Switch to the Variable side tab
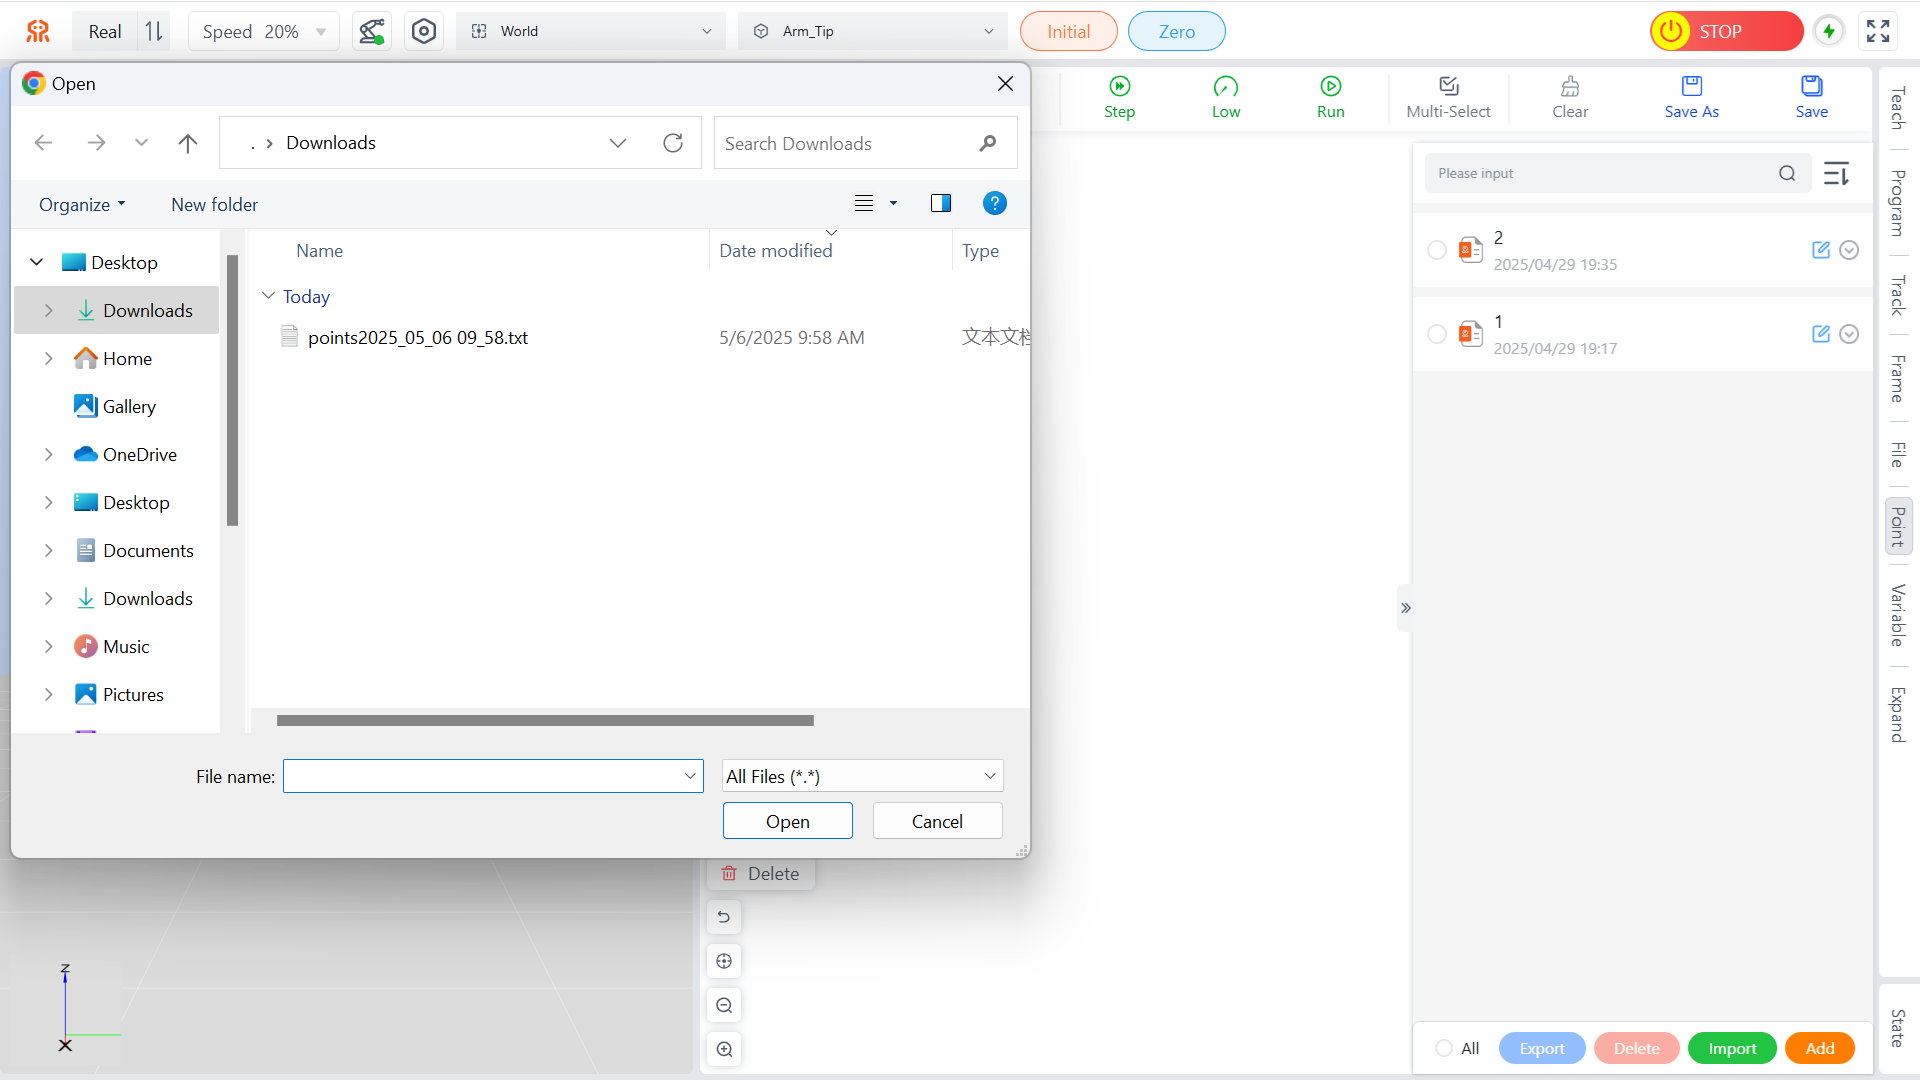The width and height of the screenshot is (1920, 1080). tap(1897, 615)
